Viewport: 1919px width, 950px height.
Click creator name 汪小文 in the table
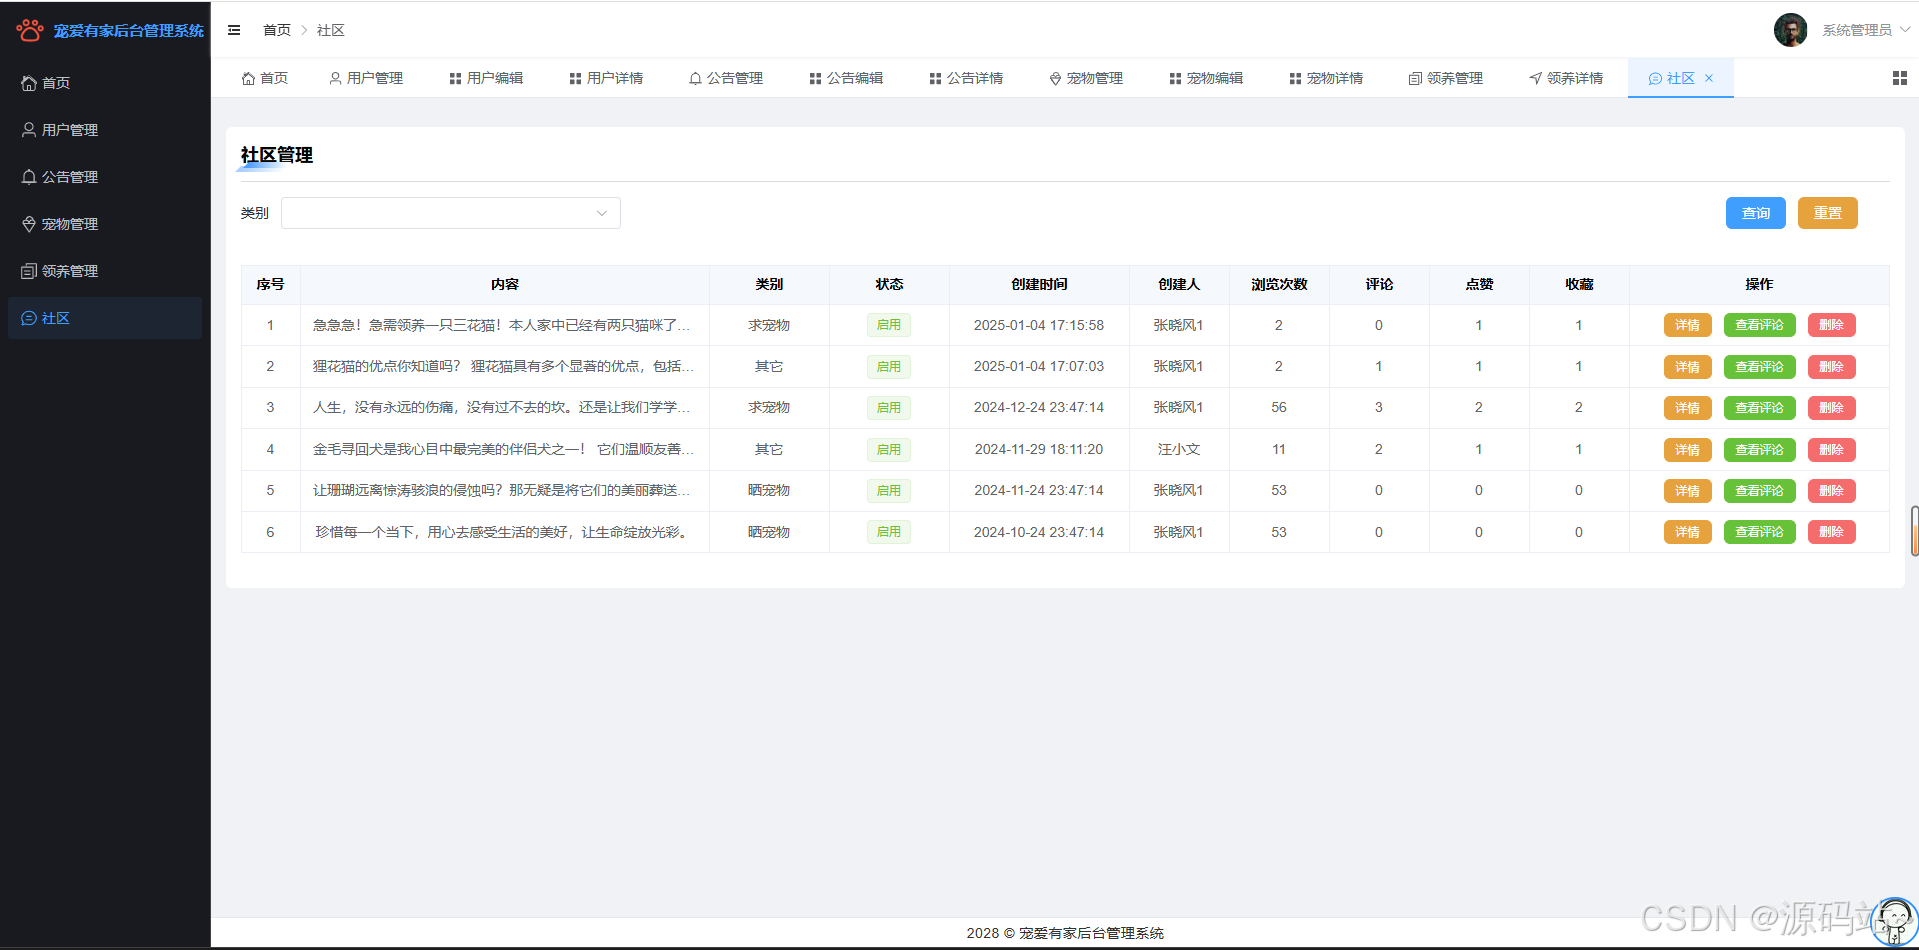click(x=1179, y=450)
